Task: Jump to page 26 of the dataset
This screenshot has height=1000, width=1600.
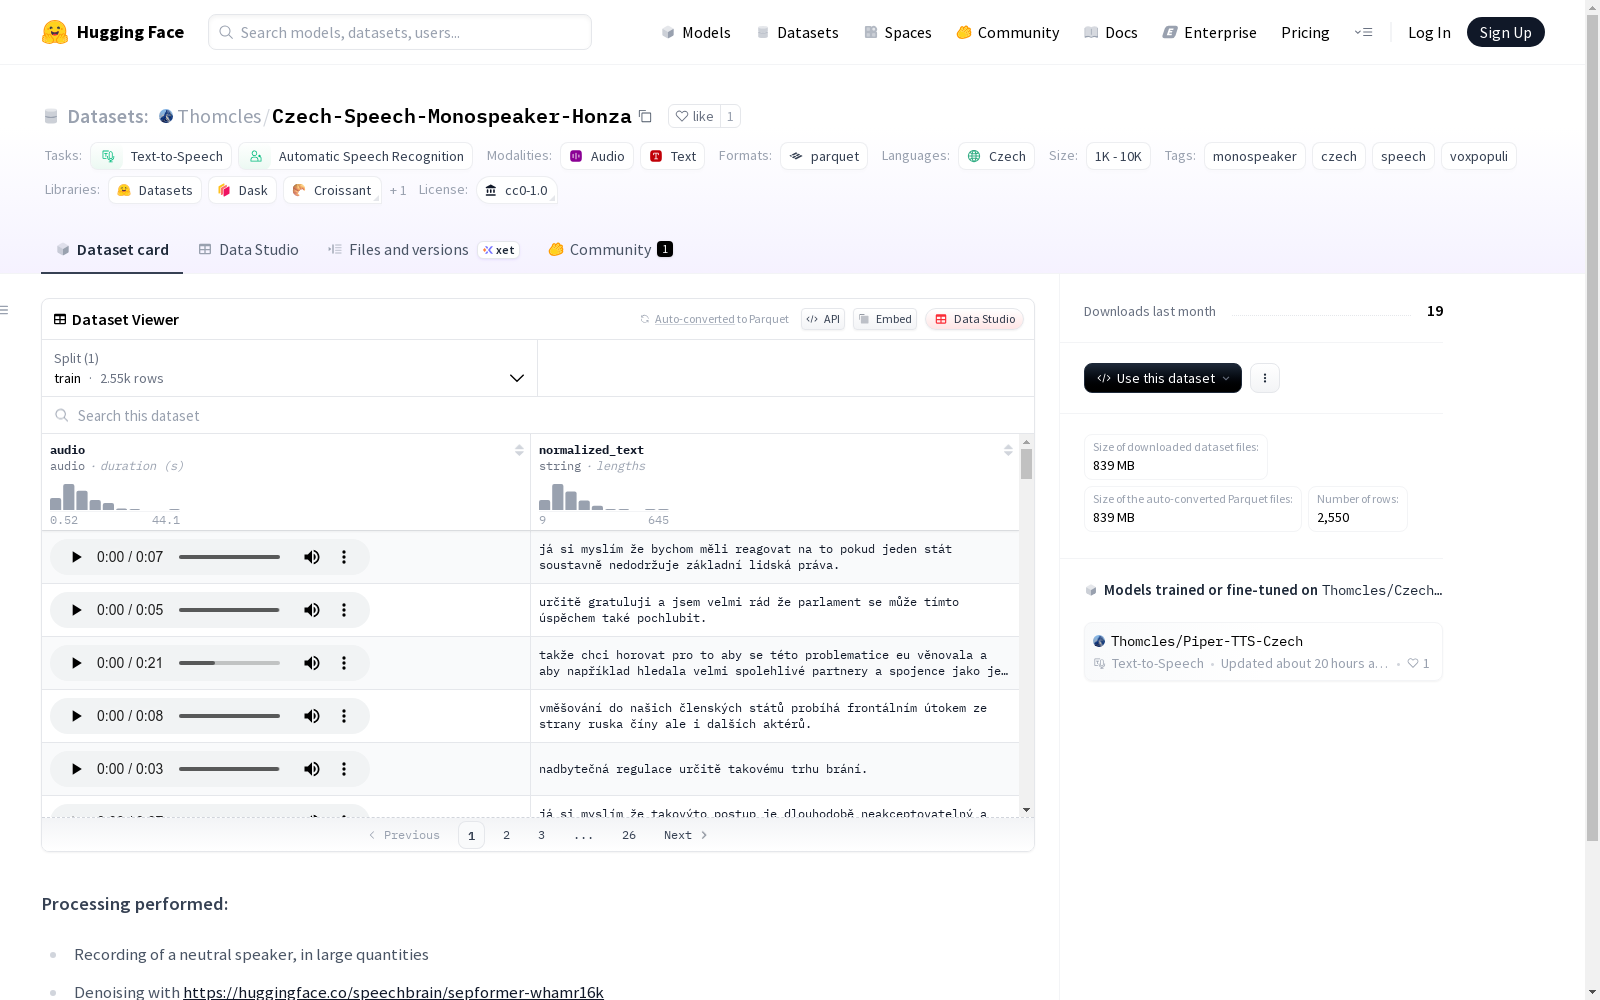Action: 629,835
